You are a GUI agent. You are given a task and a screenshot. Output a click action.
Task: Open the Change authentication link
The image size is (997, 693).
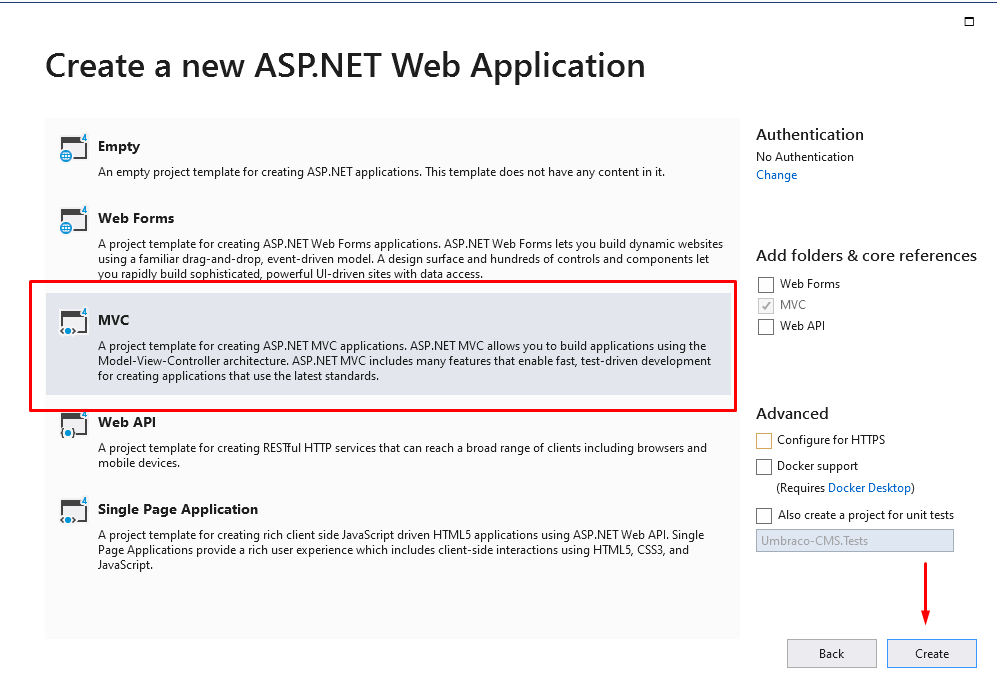click(x=776, y=175)
